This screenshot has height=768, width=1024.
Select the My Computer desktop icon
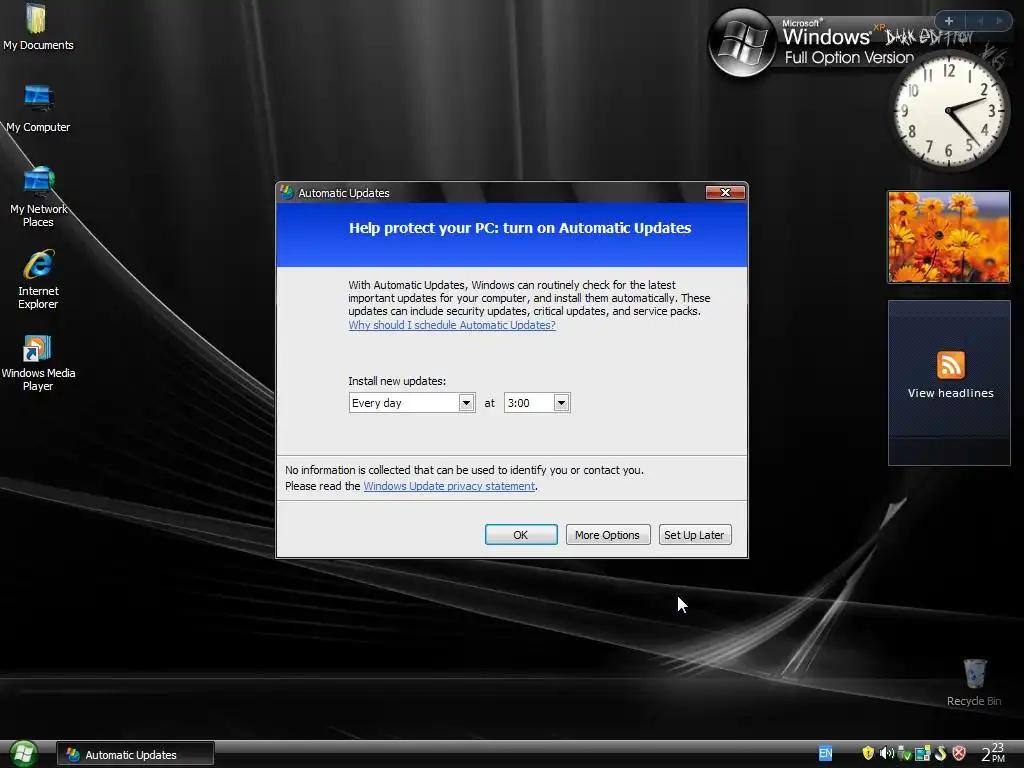coord(38,108)
